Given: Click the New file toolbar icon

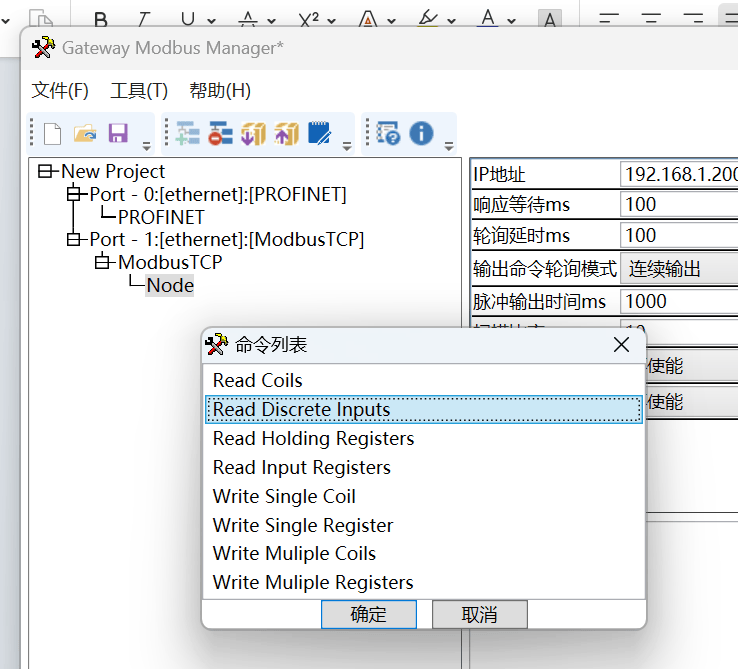Looking at the screenshot, I should coord(52,134).
